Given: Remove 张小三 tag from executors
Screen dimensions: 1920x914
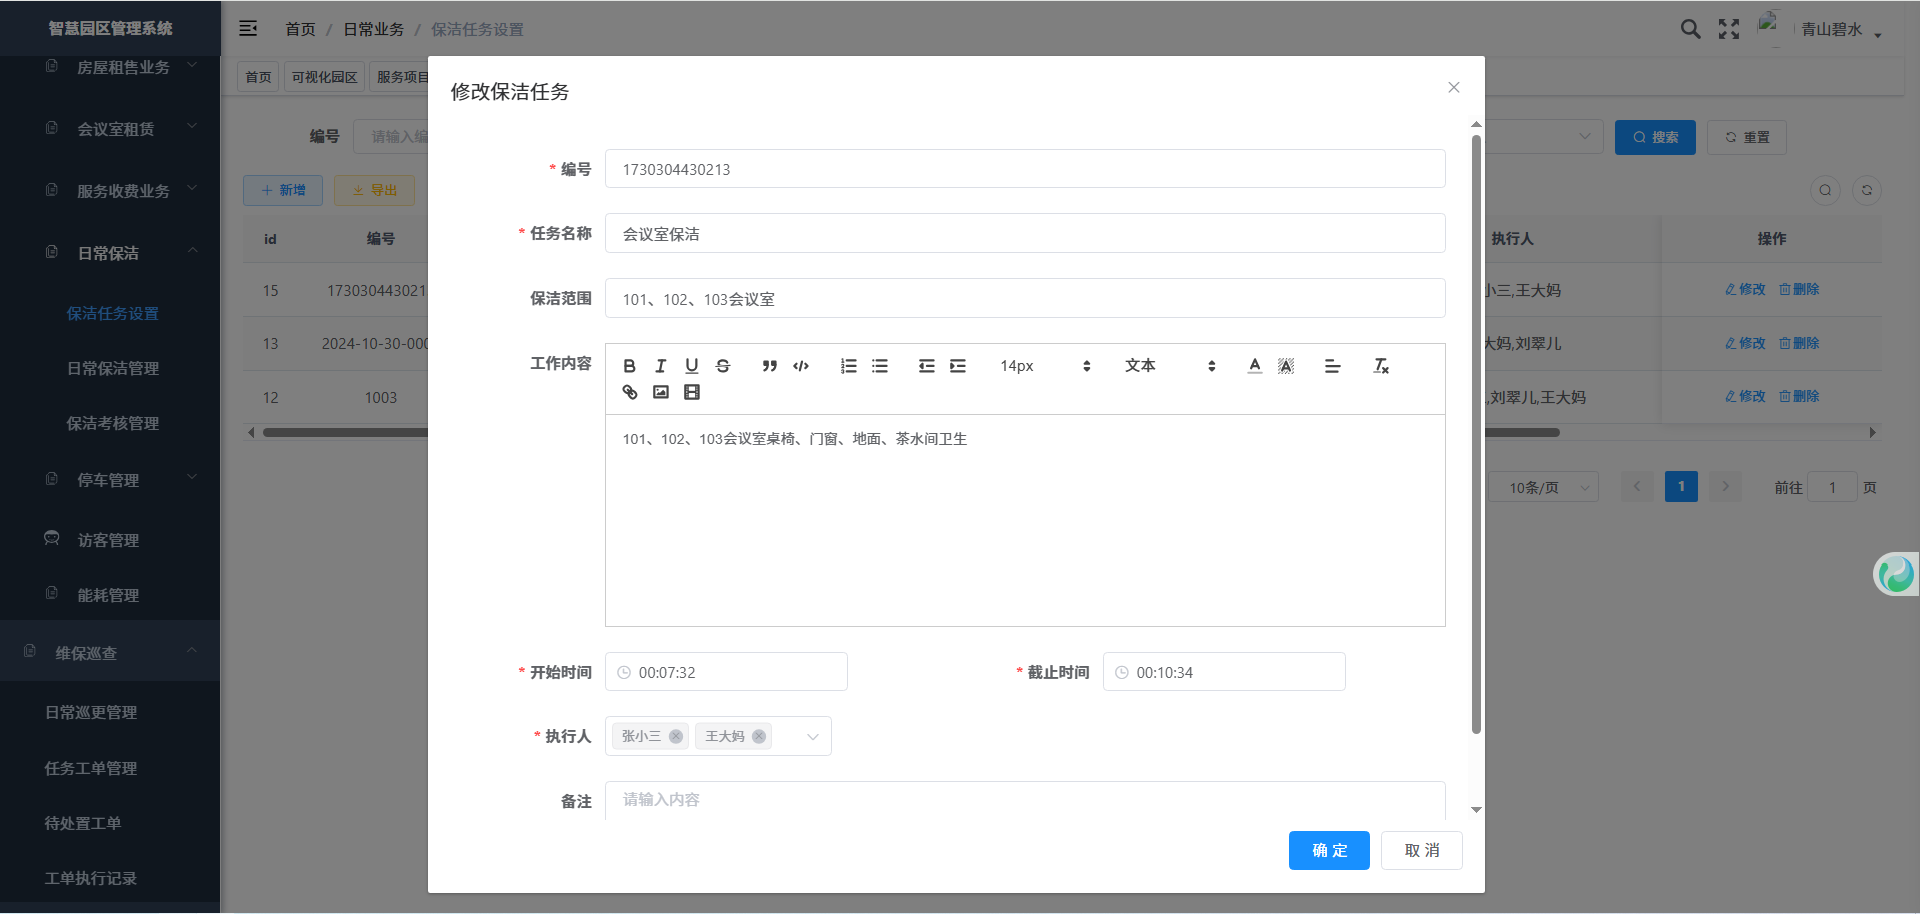Looking at the screenshot, I should [676, 737].
